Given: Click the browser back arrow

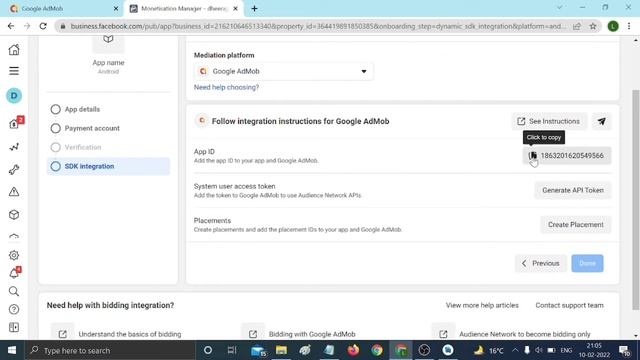Looking at the screenshot, I should [11, 26].
